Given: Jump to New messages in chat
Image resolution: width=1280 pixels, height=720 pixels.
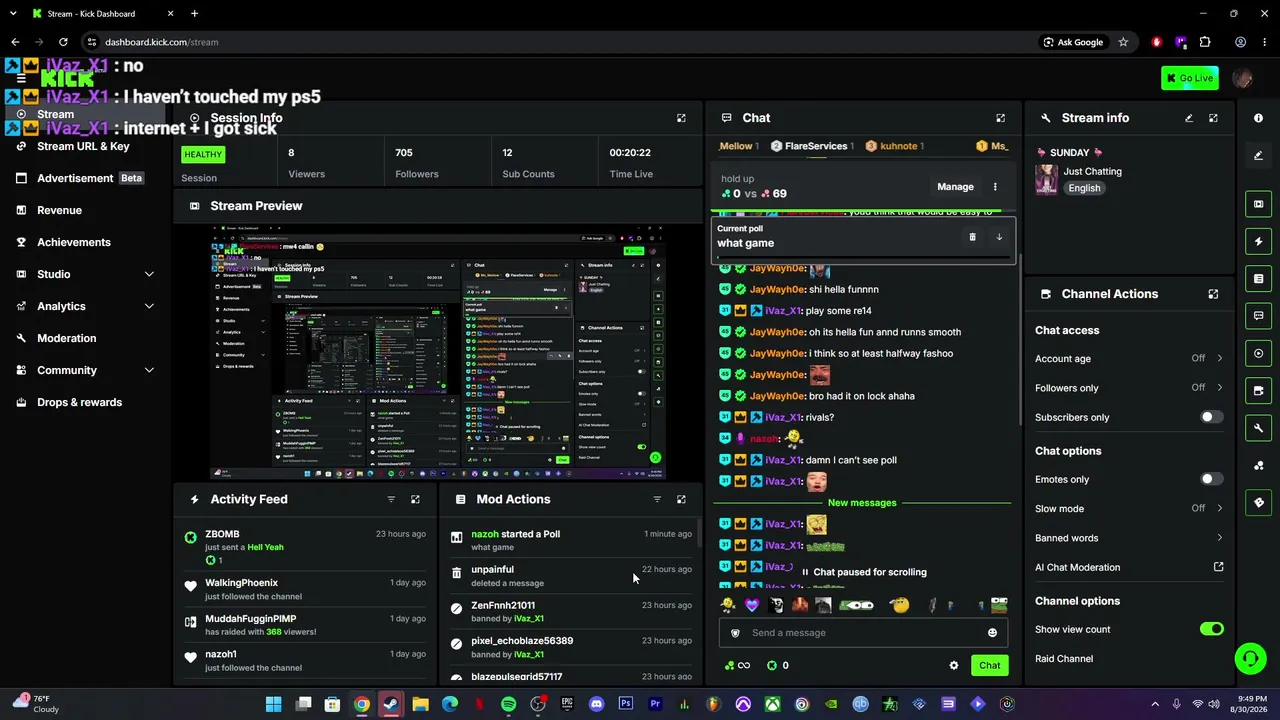Looking at the screenshot, I should [x=862, y=503].
